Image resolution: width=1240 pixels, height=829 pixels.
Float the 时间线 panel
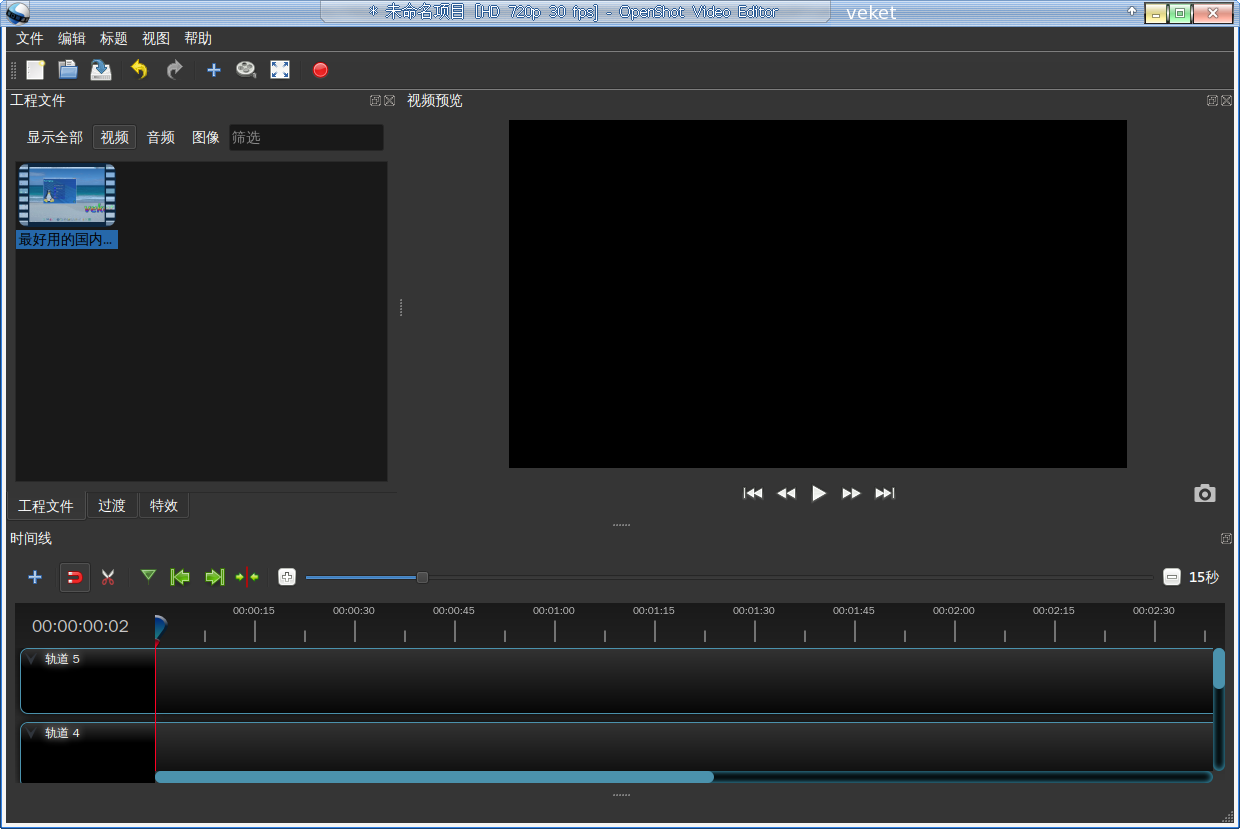(x=1226, y=538)
